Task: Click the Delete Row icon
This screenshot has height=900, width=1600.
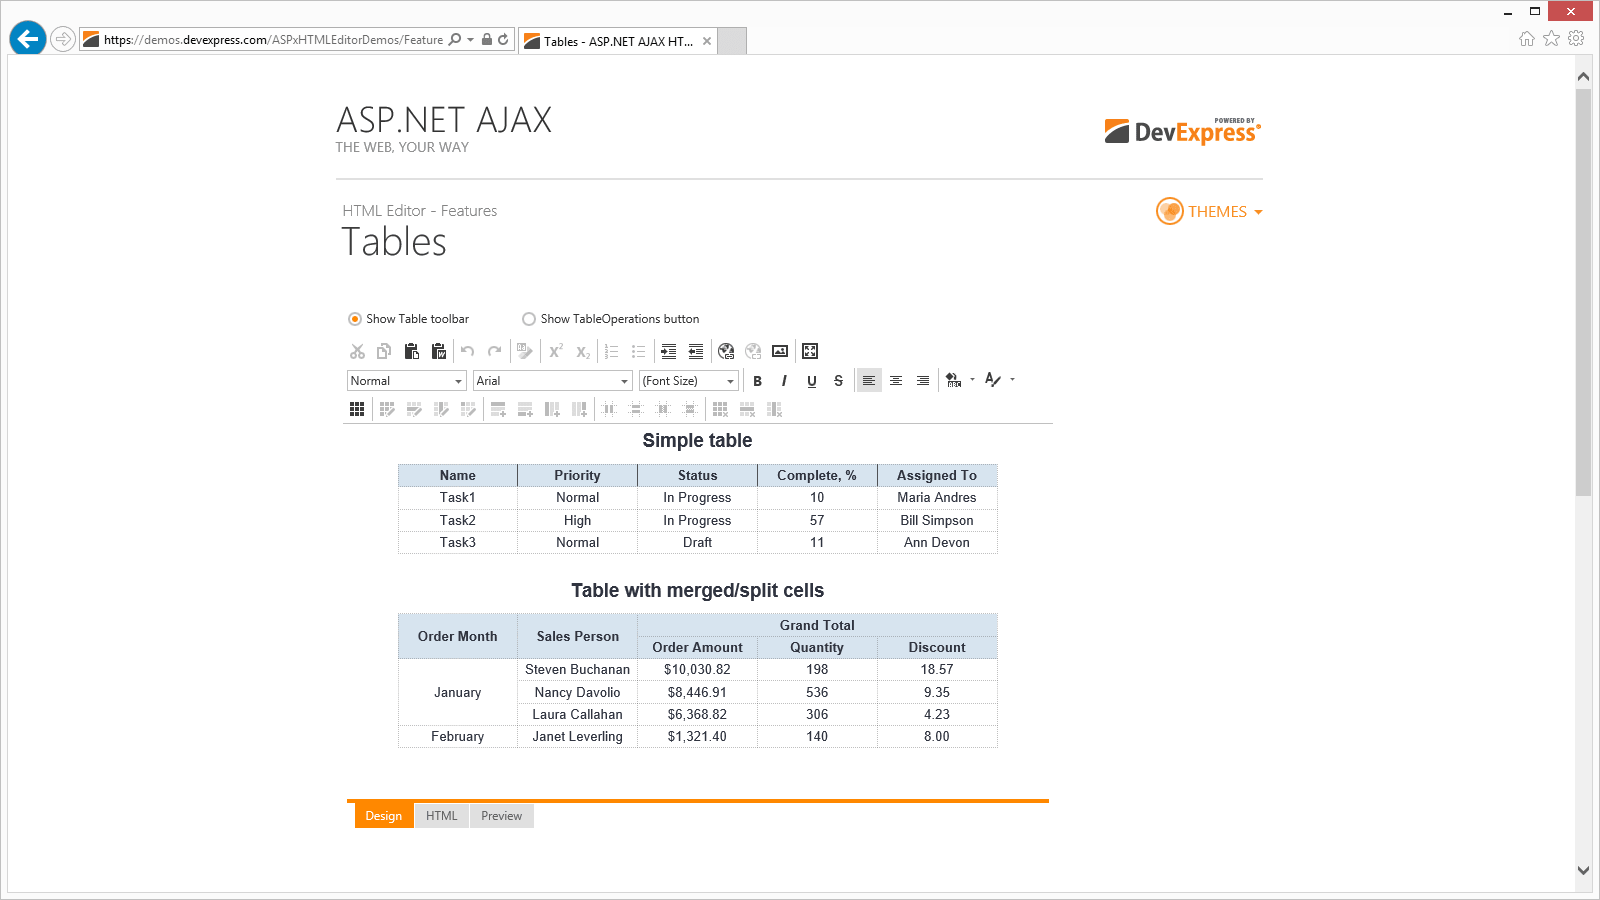Action: point(747,409)
